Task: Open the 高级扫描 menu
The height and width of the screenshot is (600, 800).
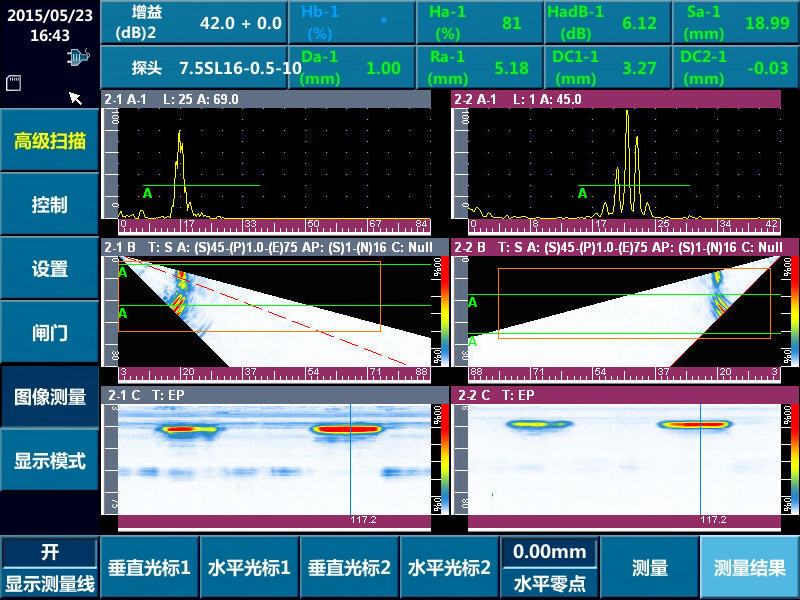Action: click(x=49, y=141)
